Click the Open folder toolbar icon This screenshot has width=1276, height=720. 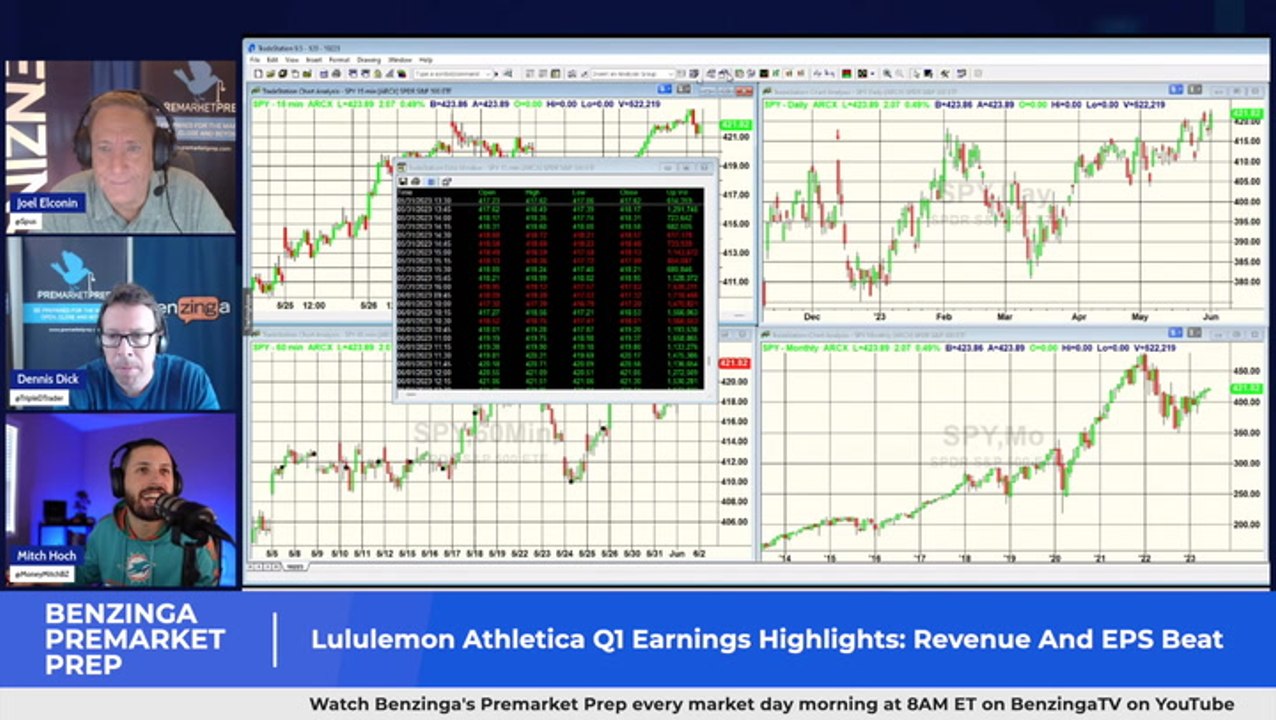click(270, 74)
